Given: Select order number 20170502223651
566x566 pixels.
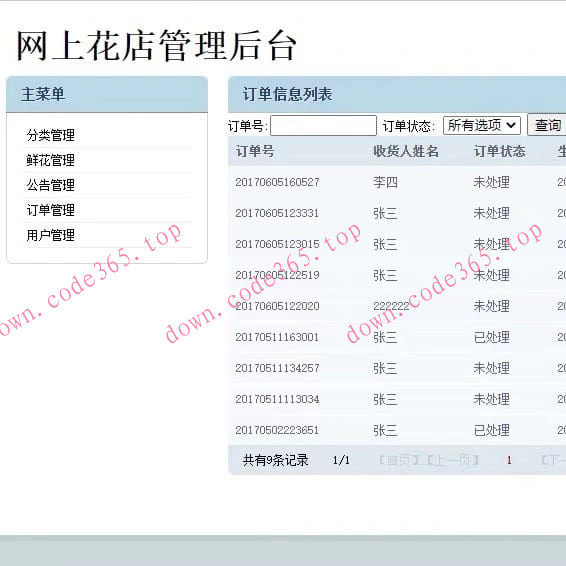Looking at the screenshot, I should (x=277, y=430).
